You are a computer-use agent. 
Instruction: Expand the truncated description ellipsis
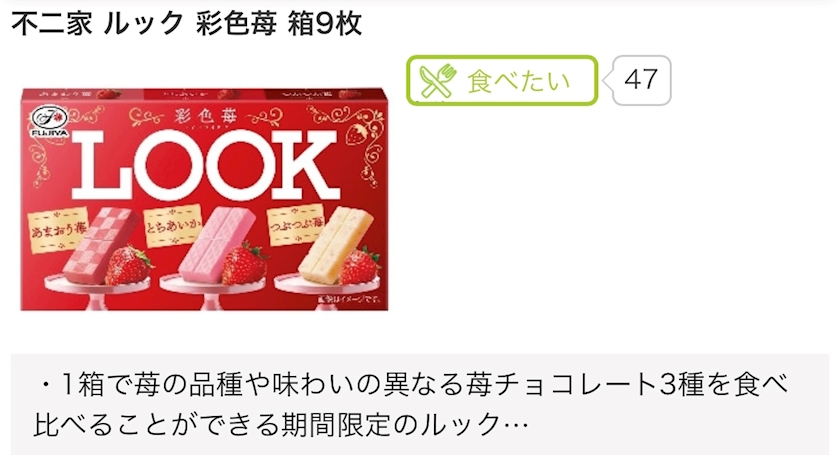tap(515, 426)
